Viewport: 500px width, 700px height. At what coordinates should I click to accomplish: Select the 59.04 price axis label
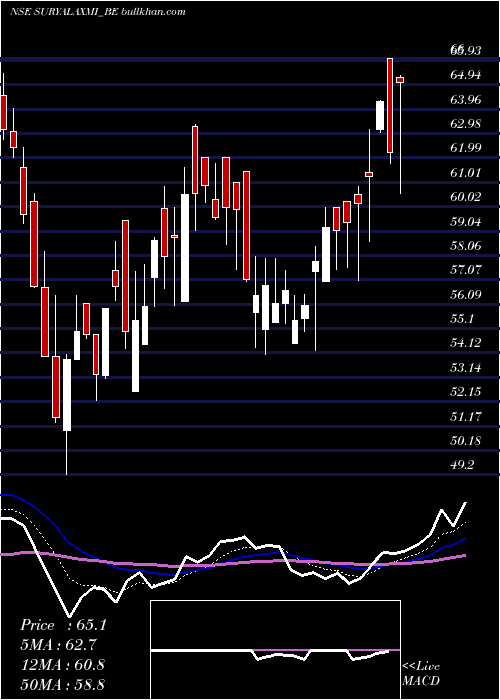467,221
